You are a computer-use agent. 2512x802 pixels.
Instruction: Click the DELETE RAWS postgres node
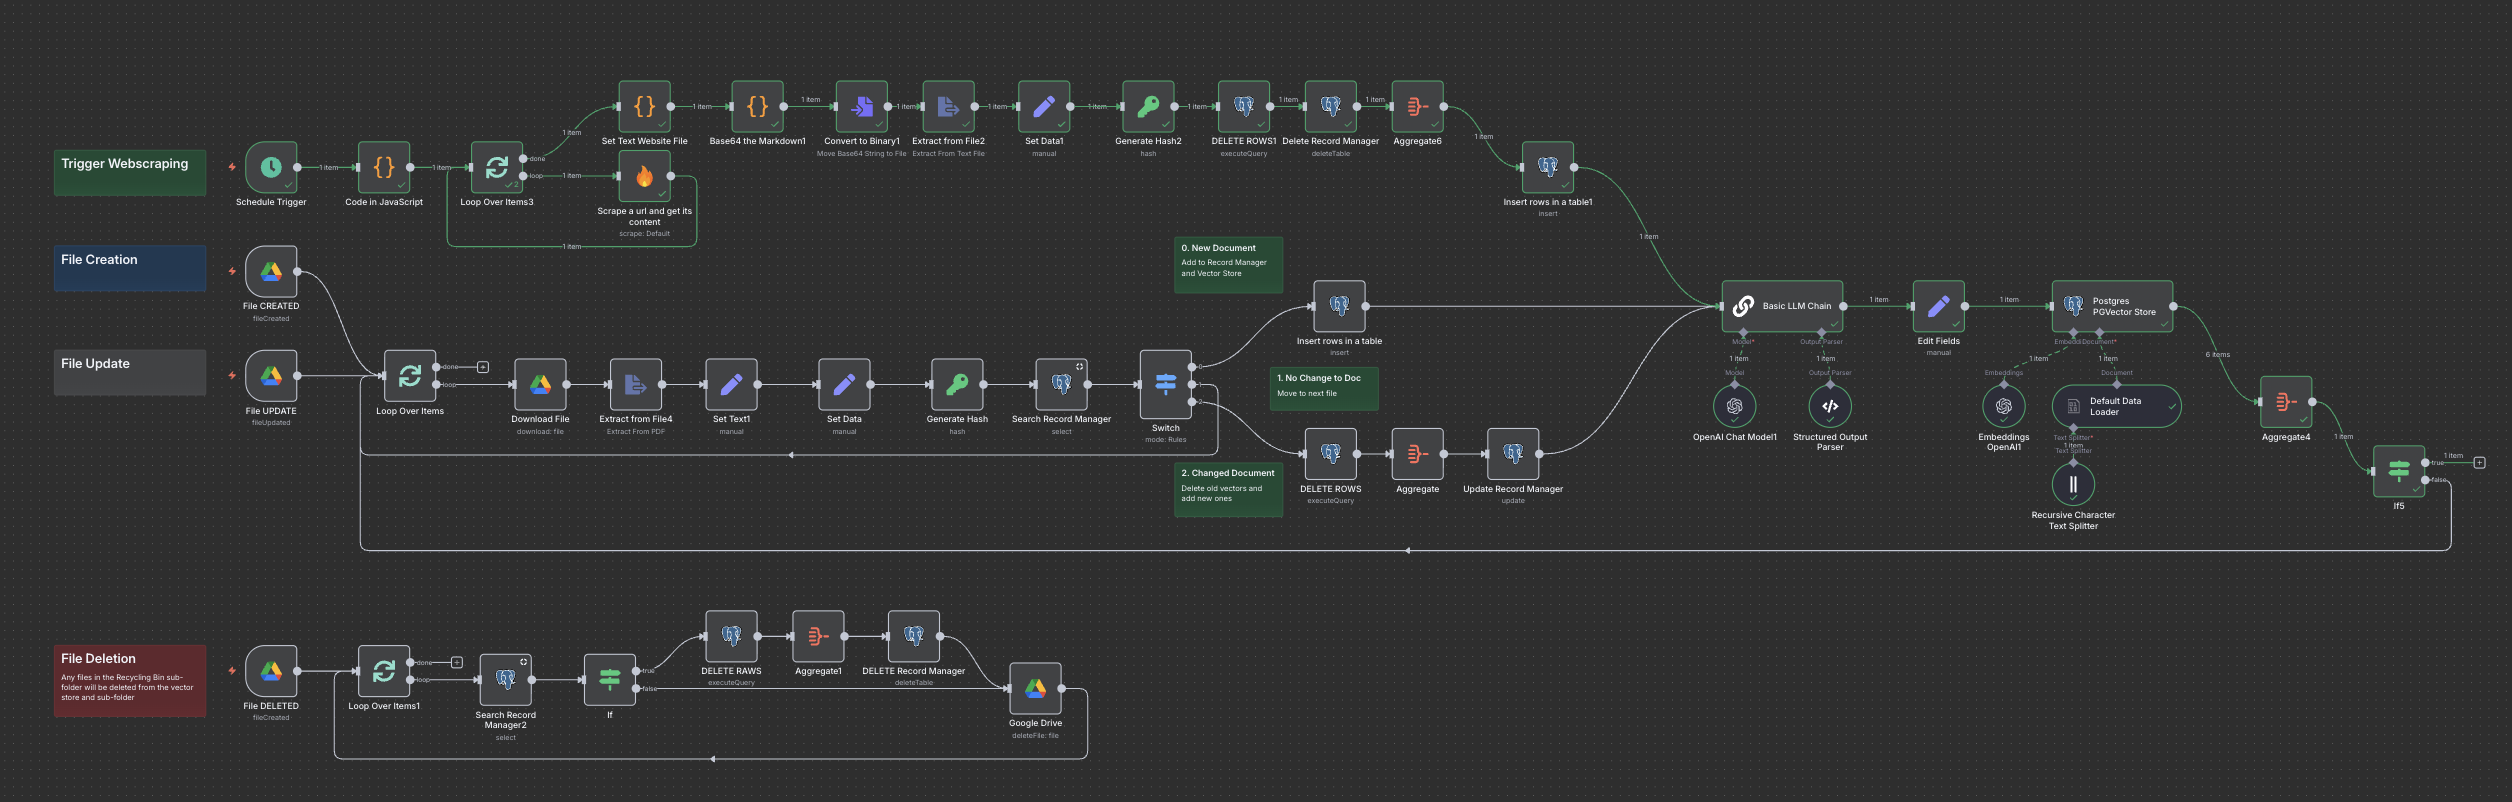(x=731, y=636)
